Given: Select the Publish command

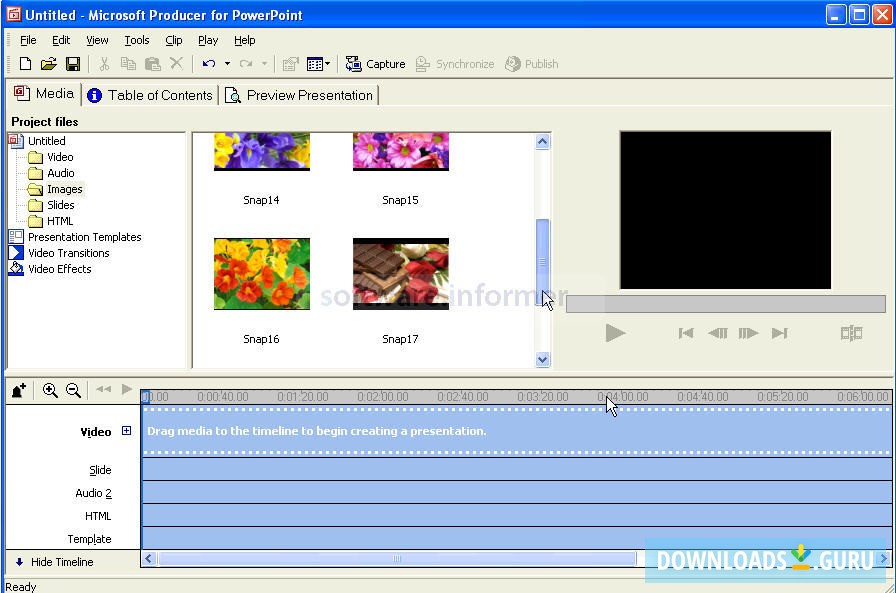Looking at the screenshot, I should [x=531, y=63].
